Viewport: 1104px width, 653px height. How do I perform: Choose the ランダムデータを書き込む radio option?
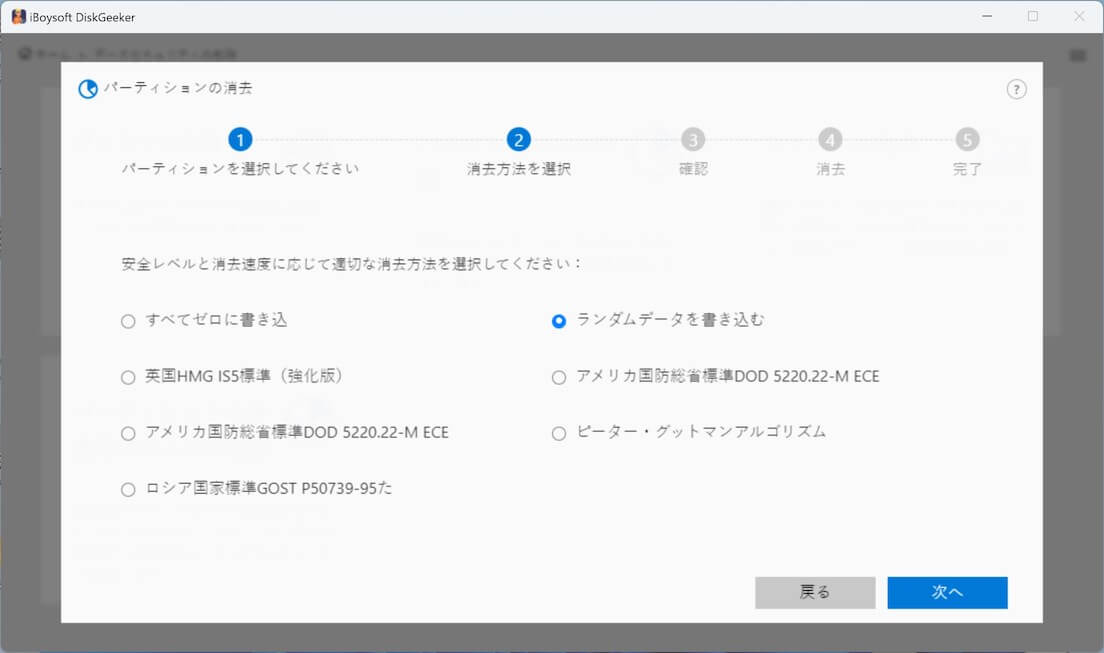559,321
